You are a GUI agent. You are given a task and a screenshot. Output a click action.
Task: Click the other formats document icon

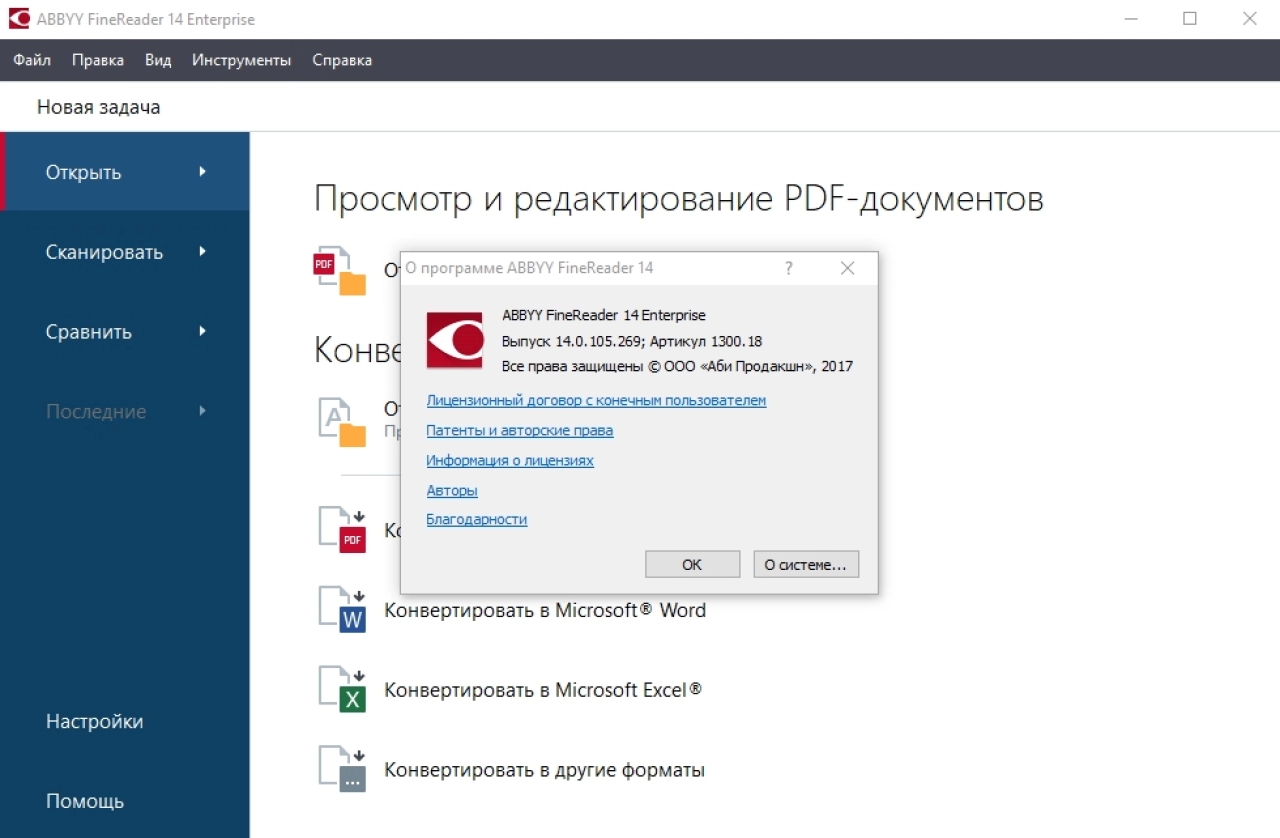341,769
